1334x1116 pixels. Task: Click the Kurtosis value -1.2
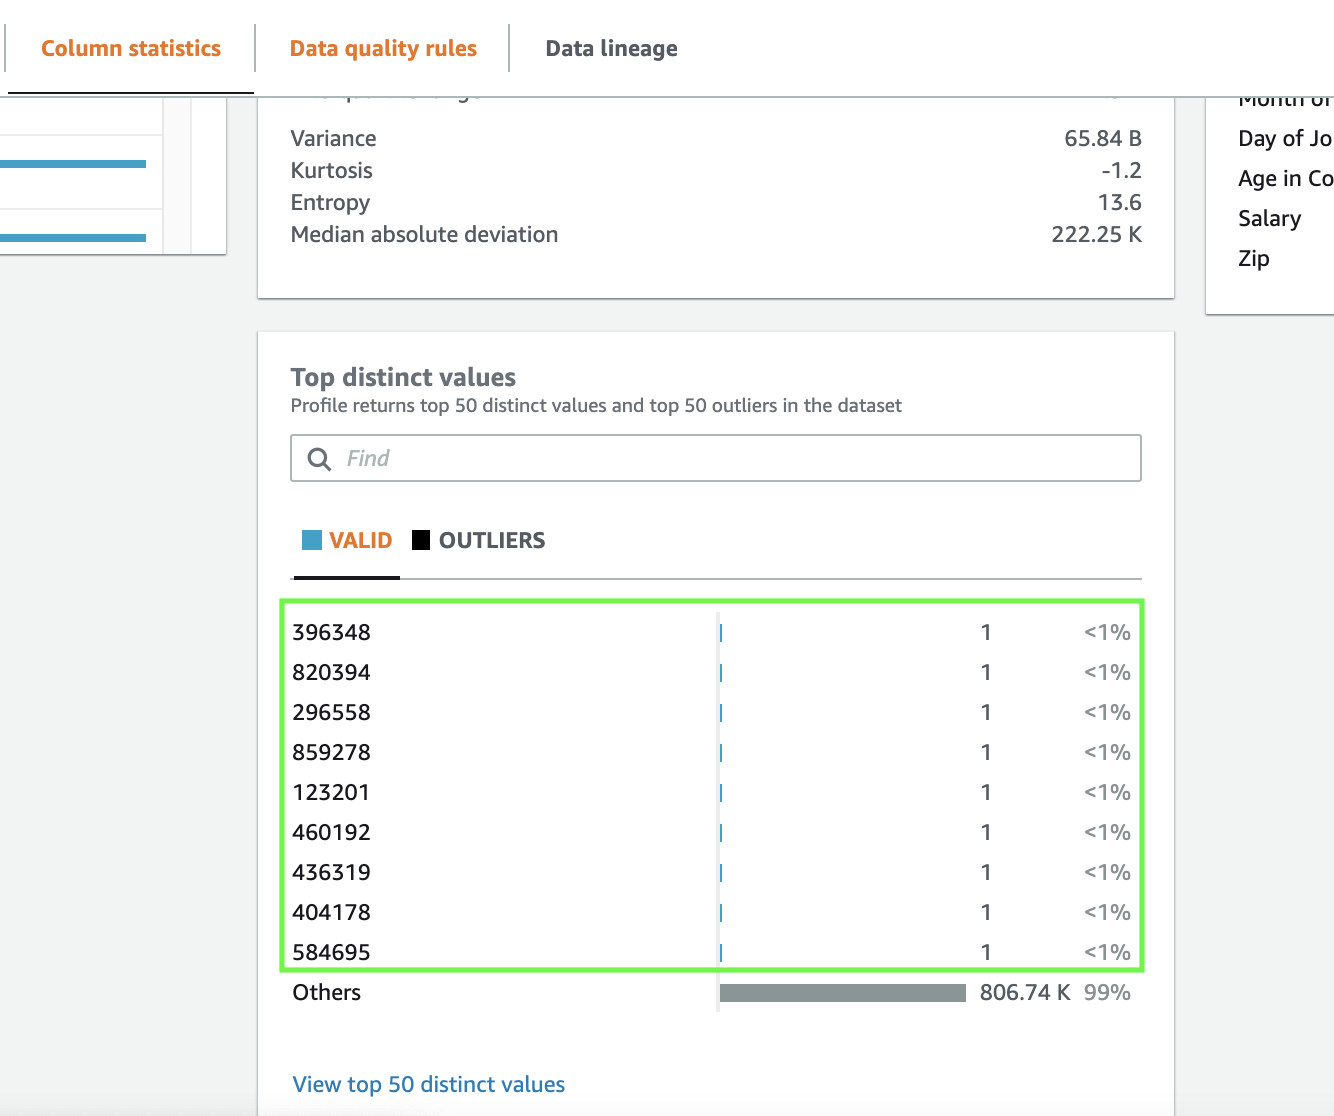pyautogui.click(x=1121, y=170)
